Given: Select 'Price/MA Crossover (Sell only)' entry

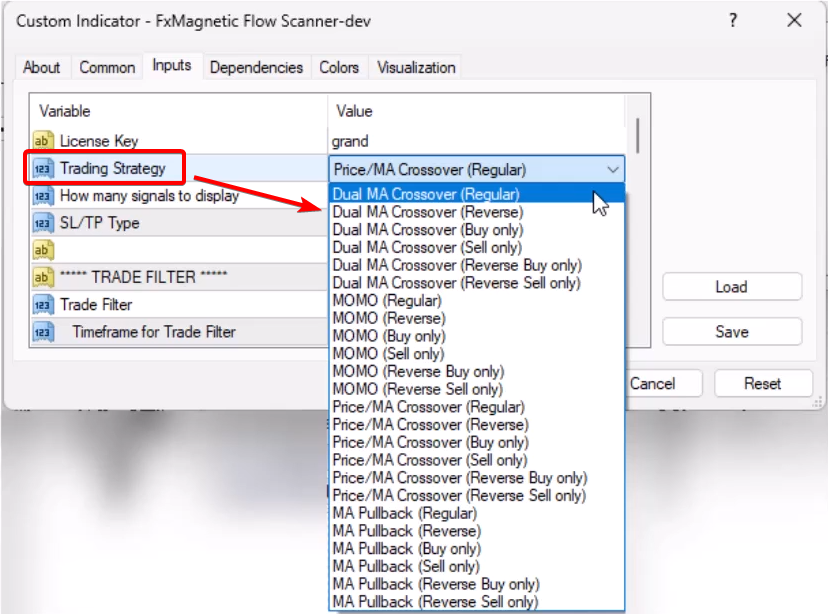Looking at the screenshot, I should 430,460.
